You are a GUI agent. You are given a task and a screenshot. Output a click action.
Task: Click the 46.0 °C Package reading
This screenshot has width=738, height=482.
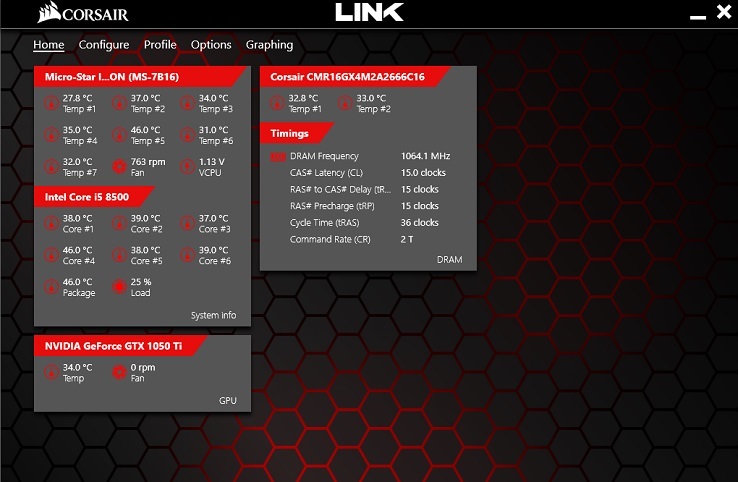click(78, 282)
